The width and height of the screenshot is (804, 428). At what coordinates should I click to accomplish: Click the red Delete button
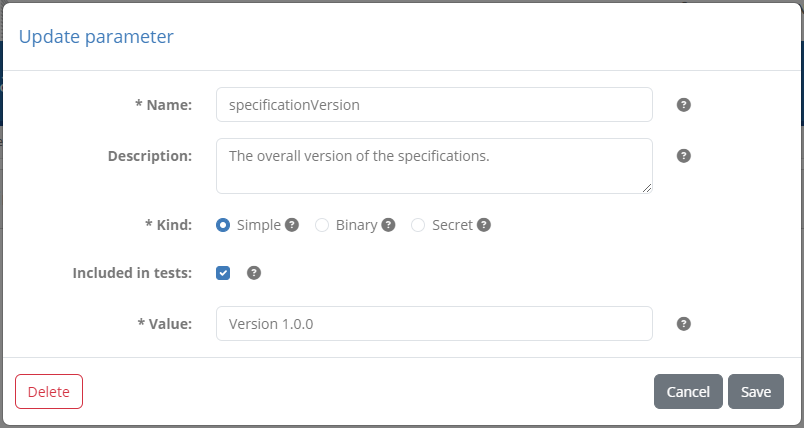[x=49, y=392]
